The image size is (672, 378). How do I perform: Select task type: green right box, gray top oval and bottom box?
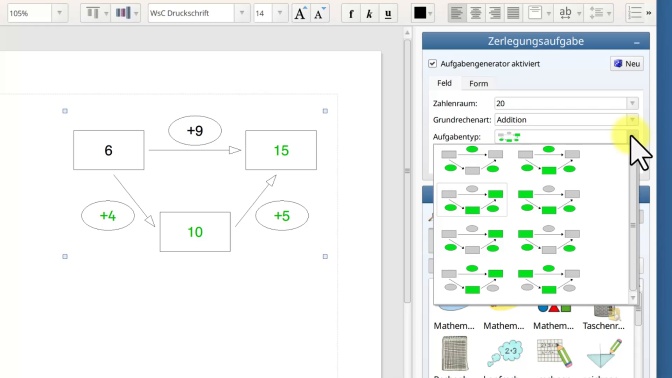[471, 240]
